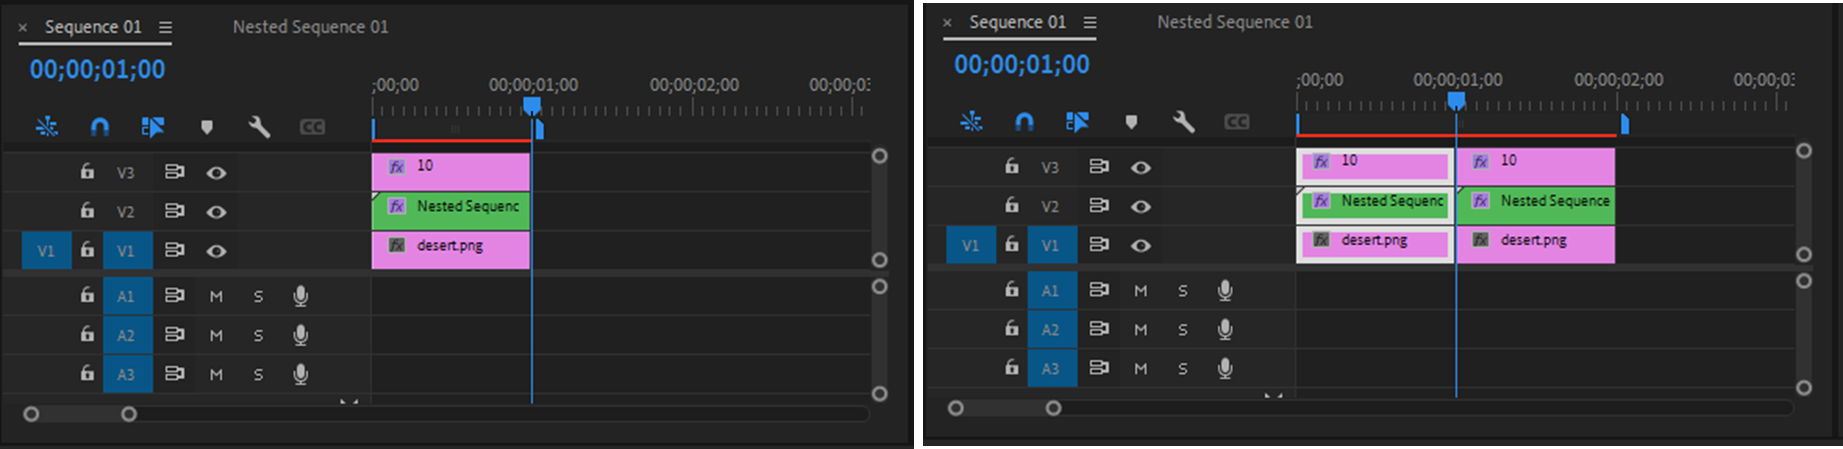The image size is (1843, 449).
Task: Solo track A1 in right timeline
Action: [x=1182, y=290]
